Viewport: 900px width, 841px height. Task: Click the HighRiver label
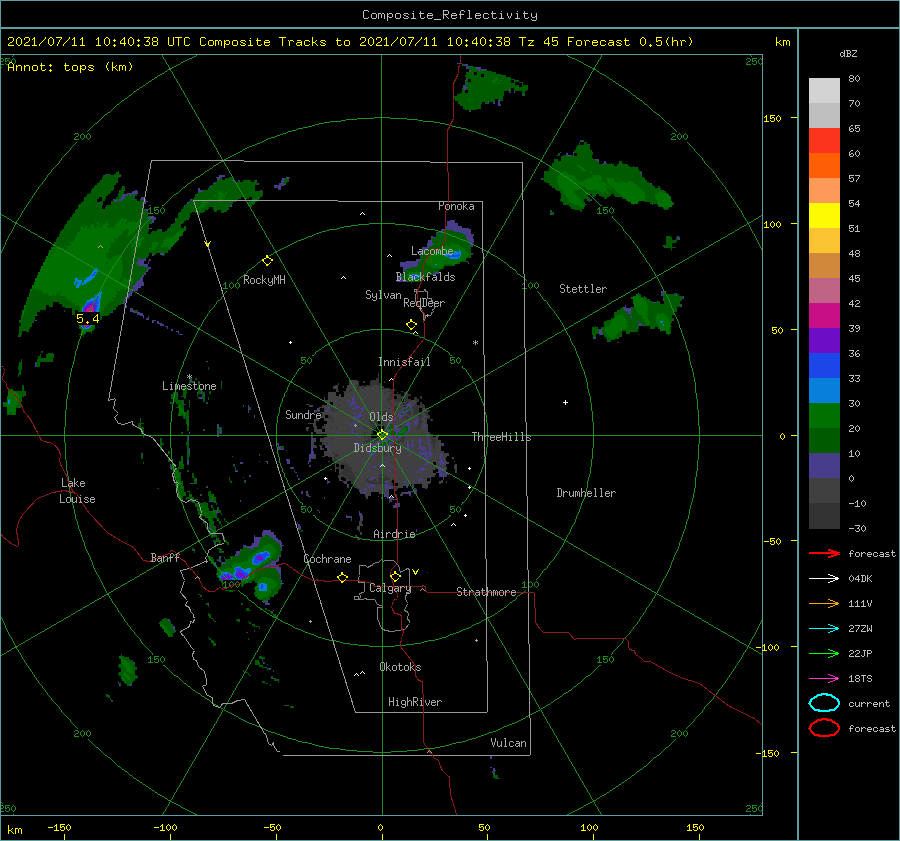415,702
